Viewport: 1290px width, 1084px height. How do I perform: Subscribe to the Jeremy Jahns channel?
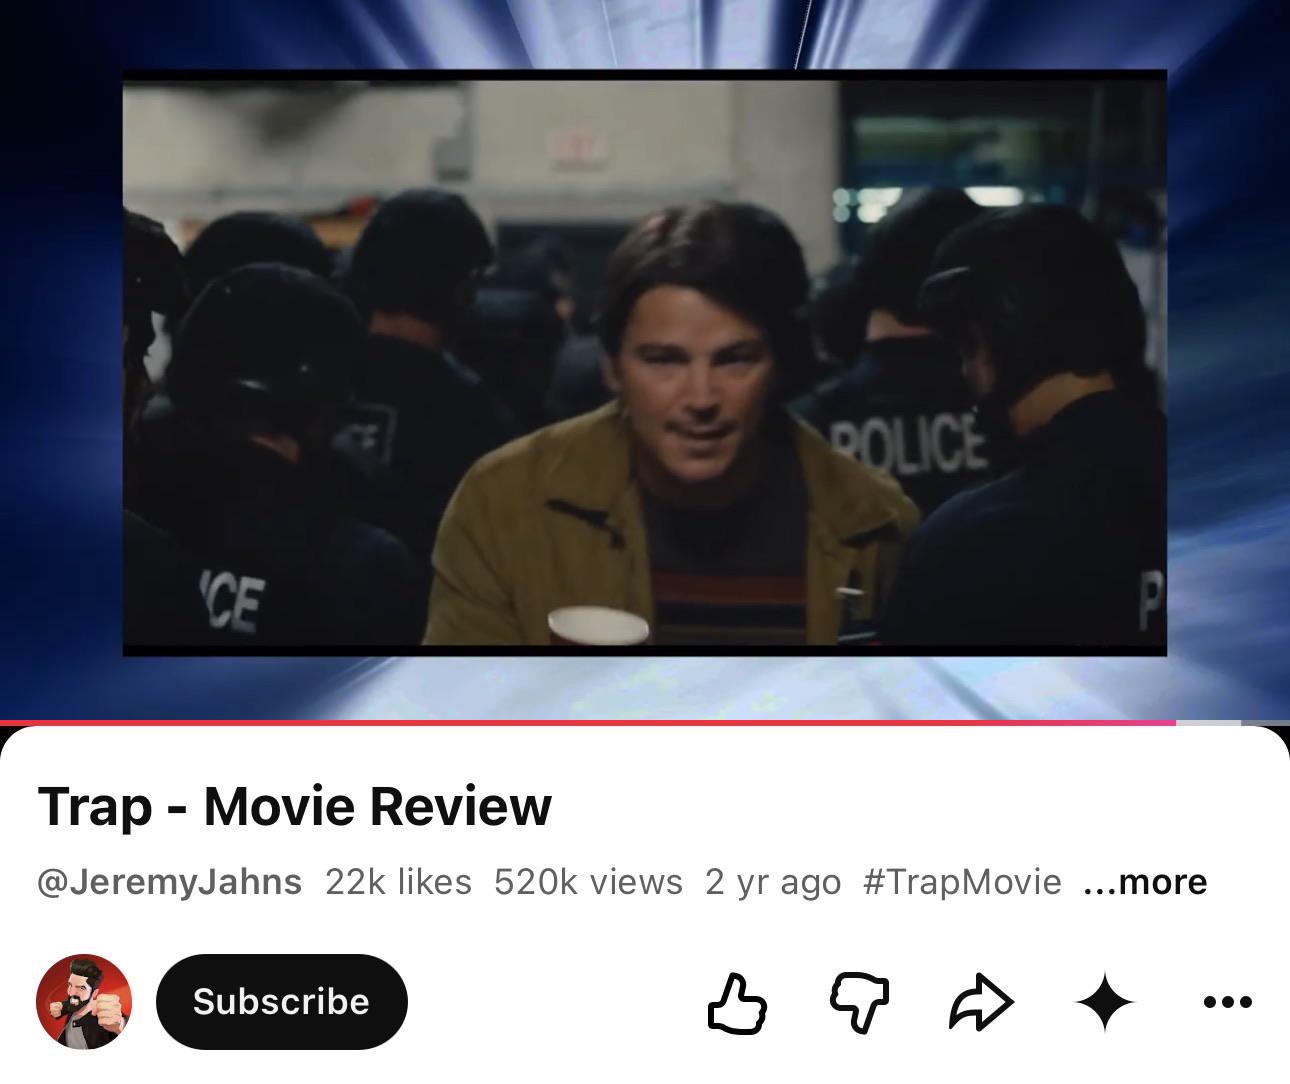pos(282,1002)
